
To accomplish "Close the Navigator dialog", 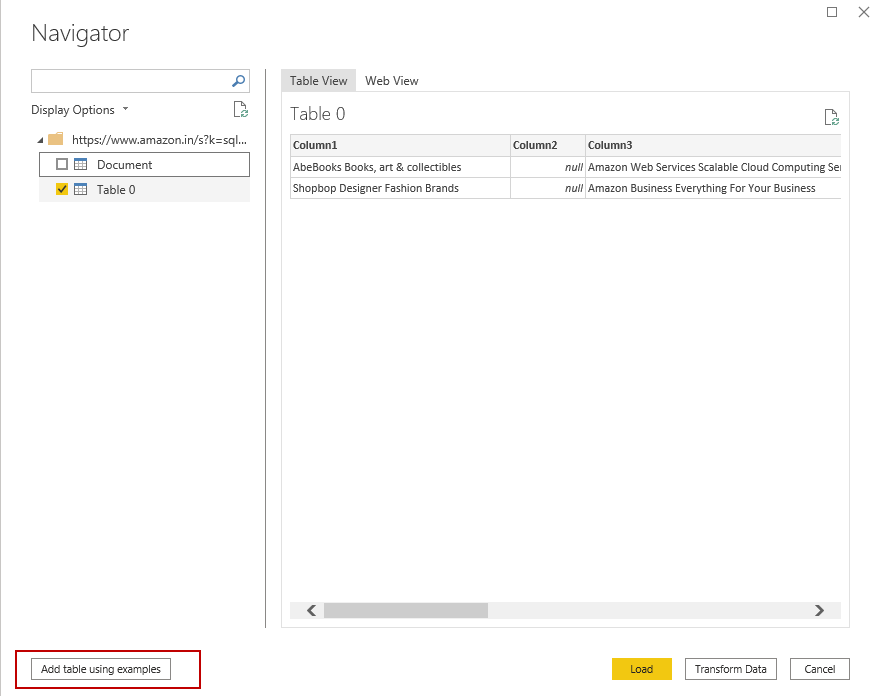I will pyautogui.click(x=864, y=12).
